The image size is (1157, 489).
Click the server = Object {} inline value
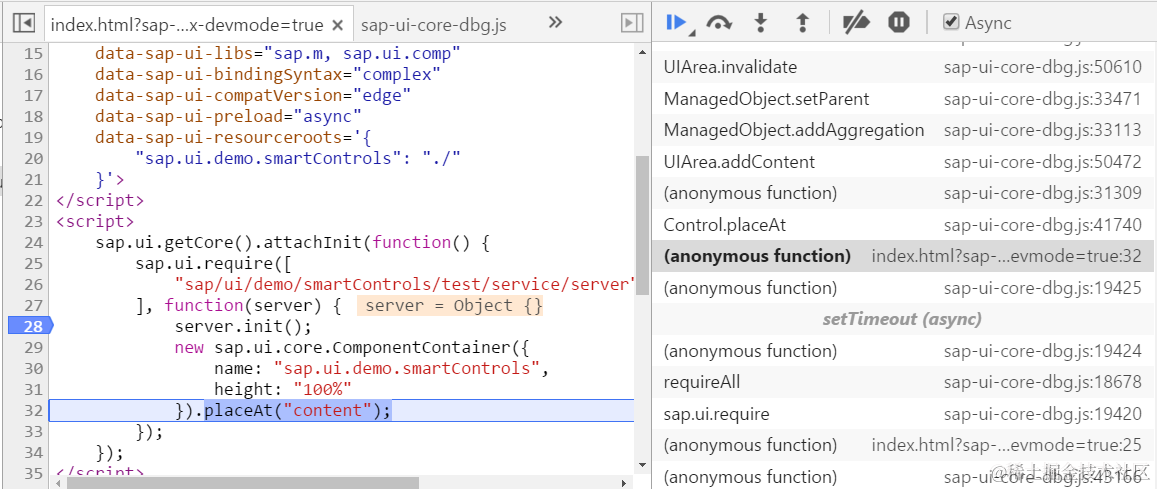click(x=450, y=305)
